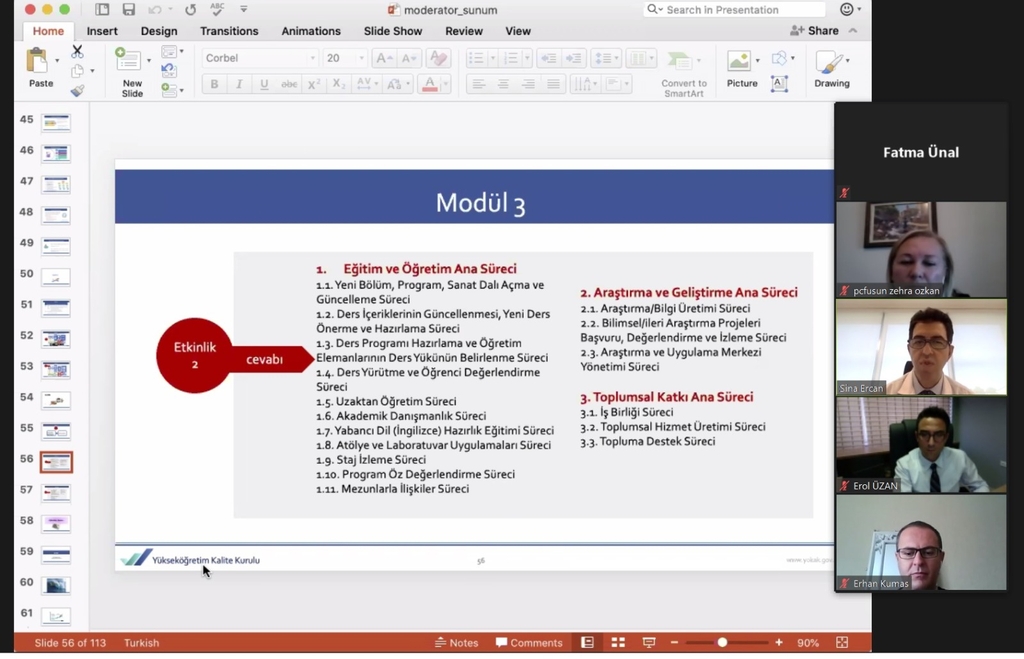This screenshot has height=659, width=1024.
Task: Toggle Underline formatting button
Action: [264, 85]
